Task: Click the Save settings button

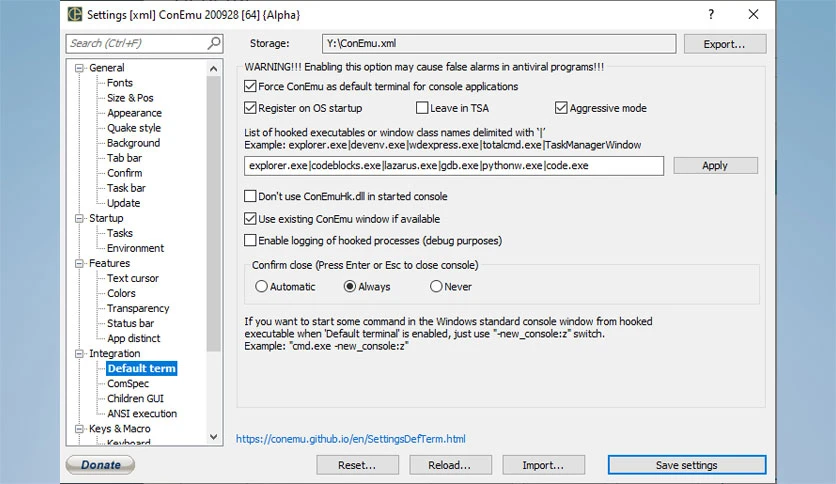Action: 687,465
